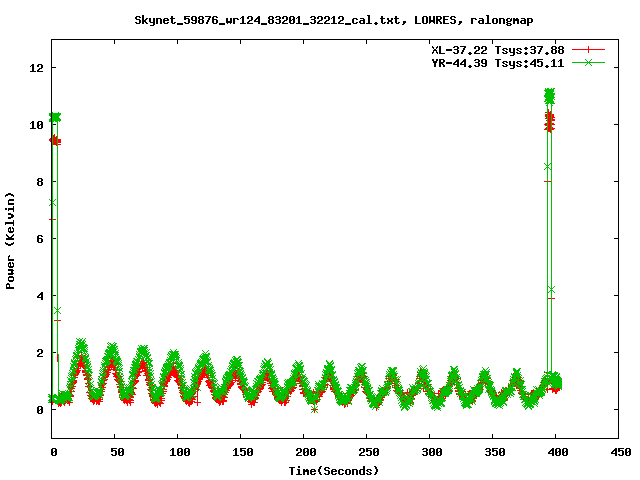Click x-axis tick label 200
Image resolution: width=640 pixels, height=480 pixels.
pyautogui.click(x=306, y=452)
